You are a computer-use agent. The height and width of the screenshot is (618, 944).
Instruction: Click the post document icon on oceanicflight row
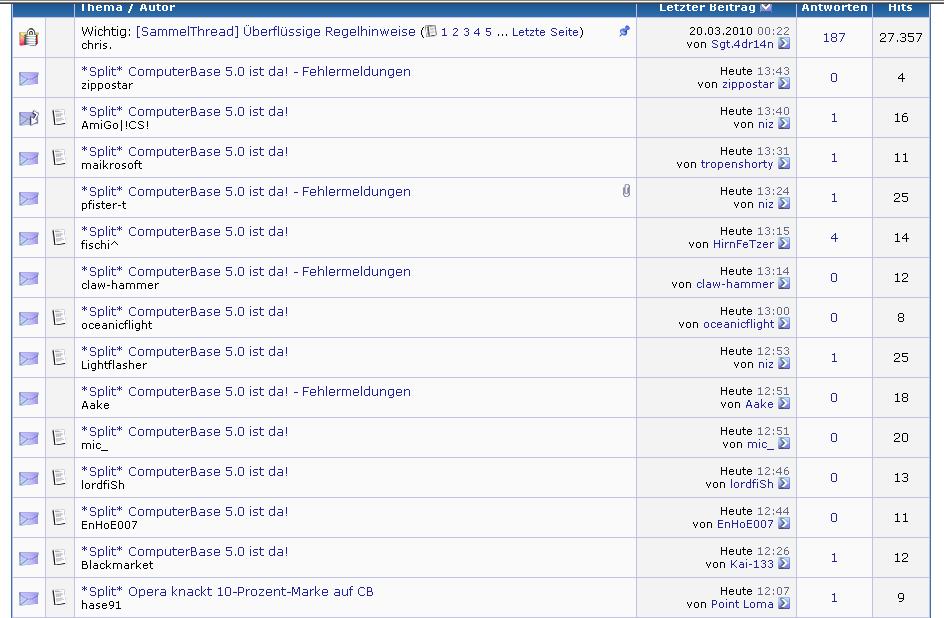(59, 317)
